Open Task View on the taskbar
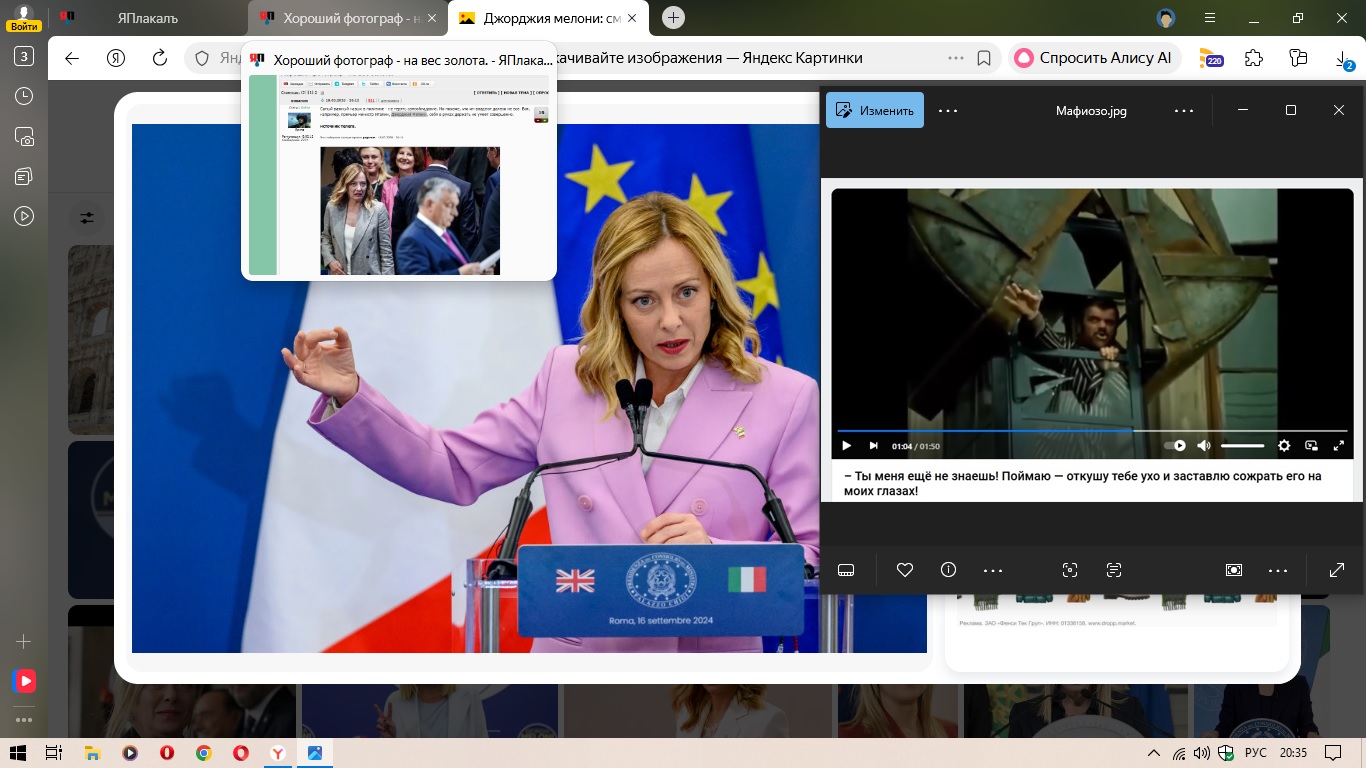1366x768 pixels. pos(54,753)
